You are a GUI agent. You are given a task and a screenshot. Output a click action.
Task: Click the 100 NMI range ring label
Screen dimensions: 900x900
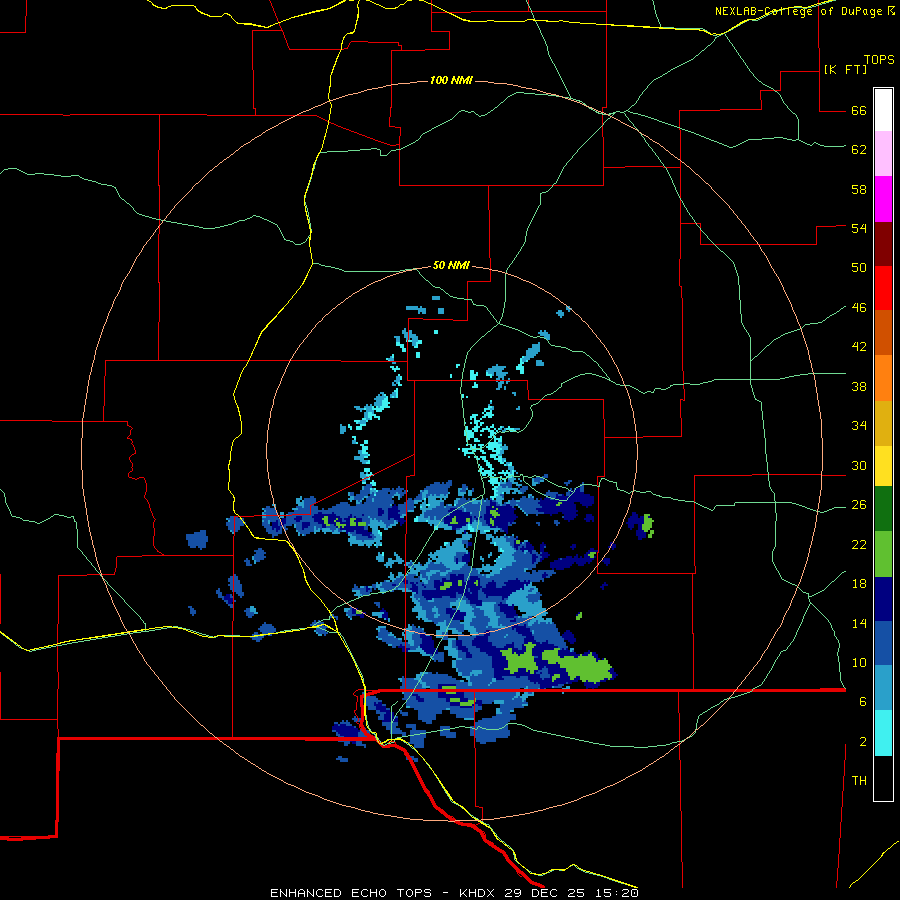click(451, 80)
